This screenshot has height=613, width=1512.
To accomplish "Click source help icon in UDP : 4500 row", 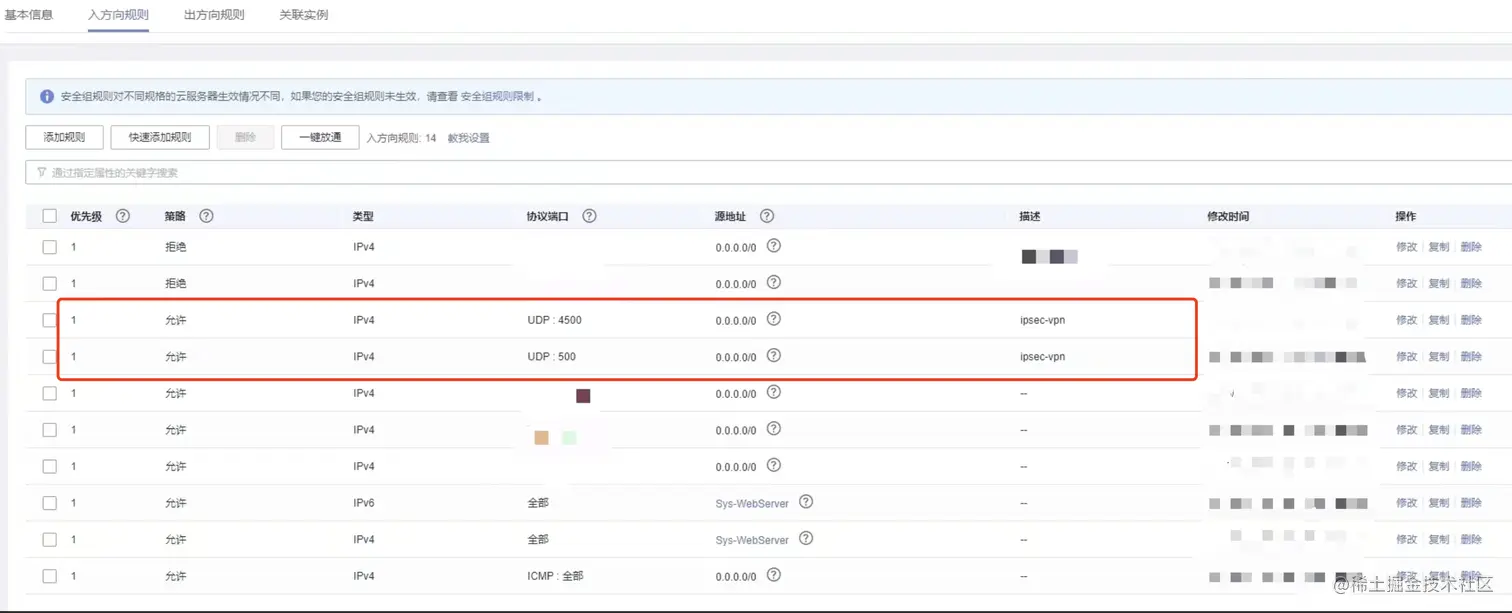I will [x=773, y=319].
